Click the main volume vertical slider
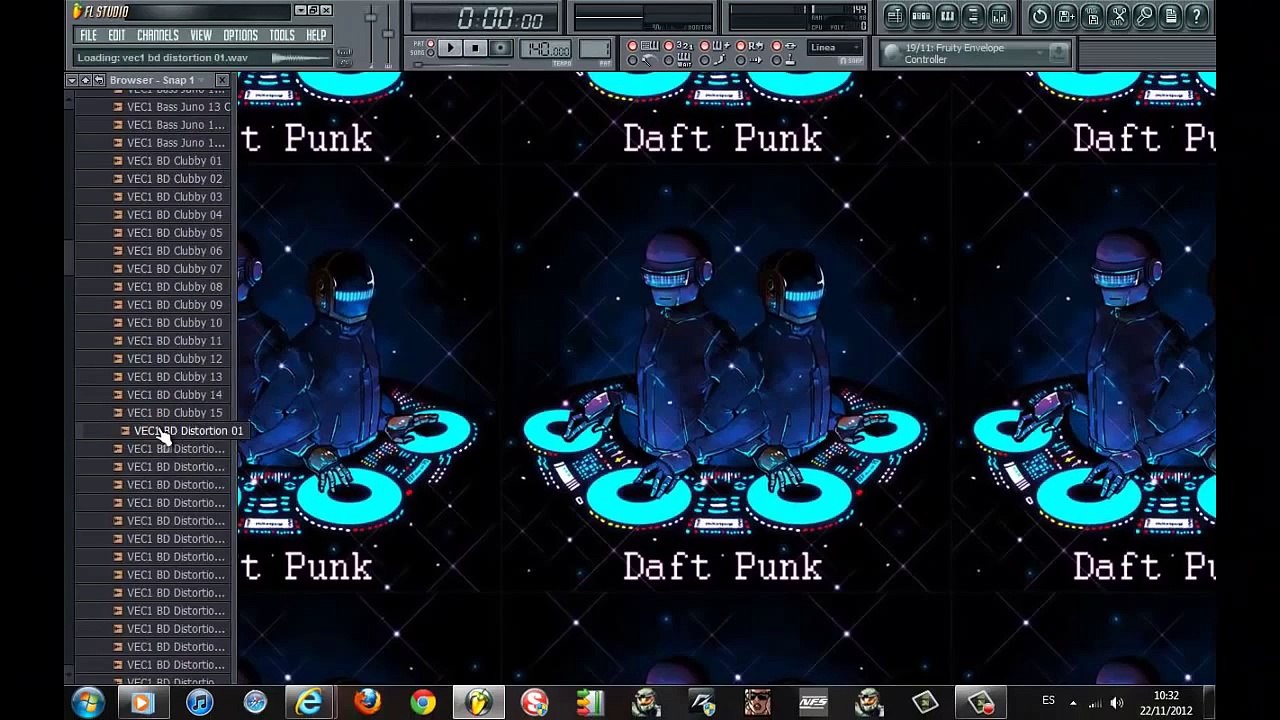This screenshot has width=1280, height=720. 370,35
